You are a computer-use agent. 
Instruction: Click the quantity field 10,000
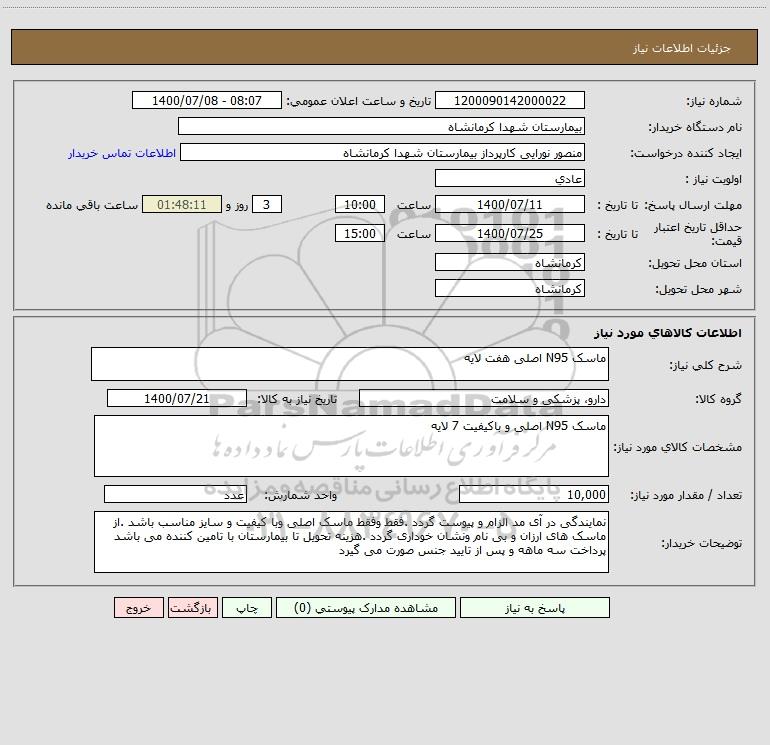534,495
